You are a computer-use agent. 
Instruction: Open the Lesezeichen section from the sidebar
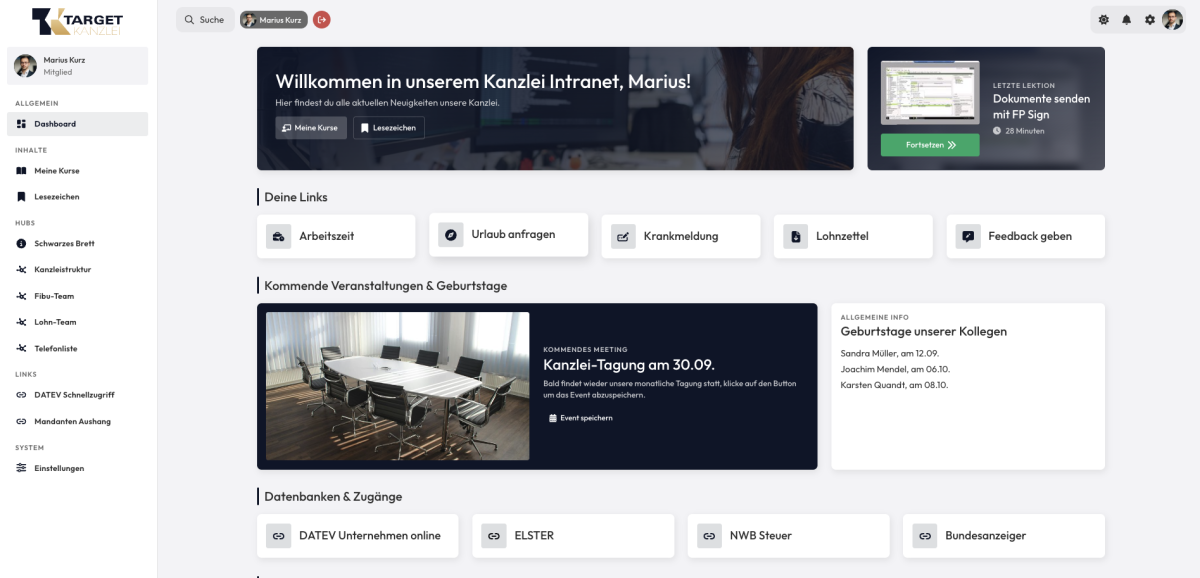[58, 196]
